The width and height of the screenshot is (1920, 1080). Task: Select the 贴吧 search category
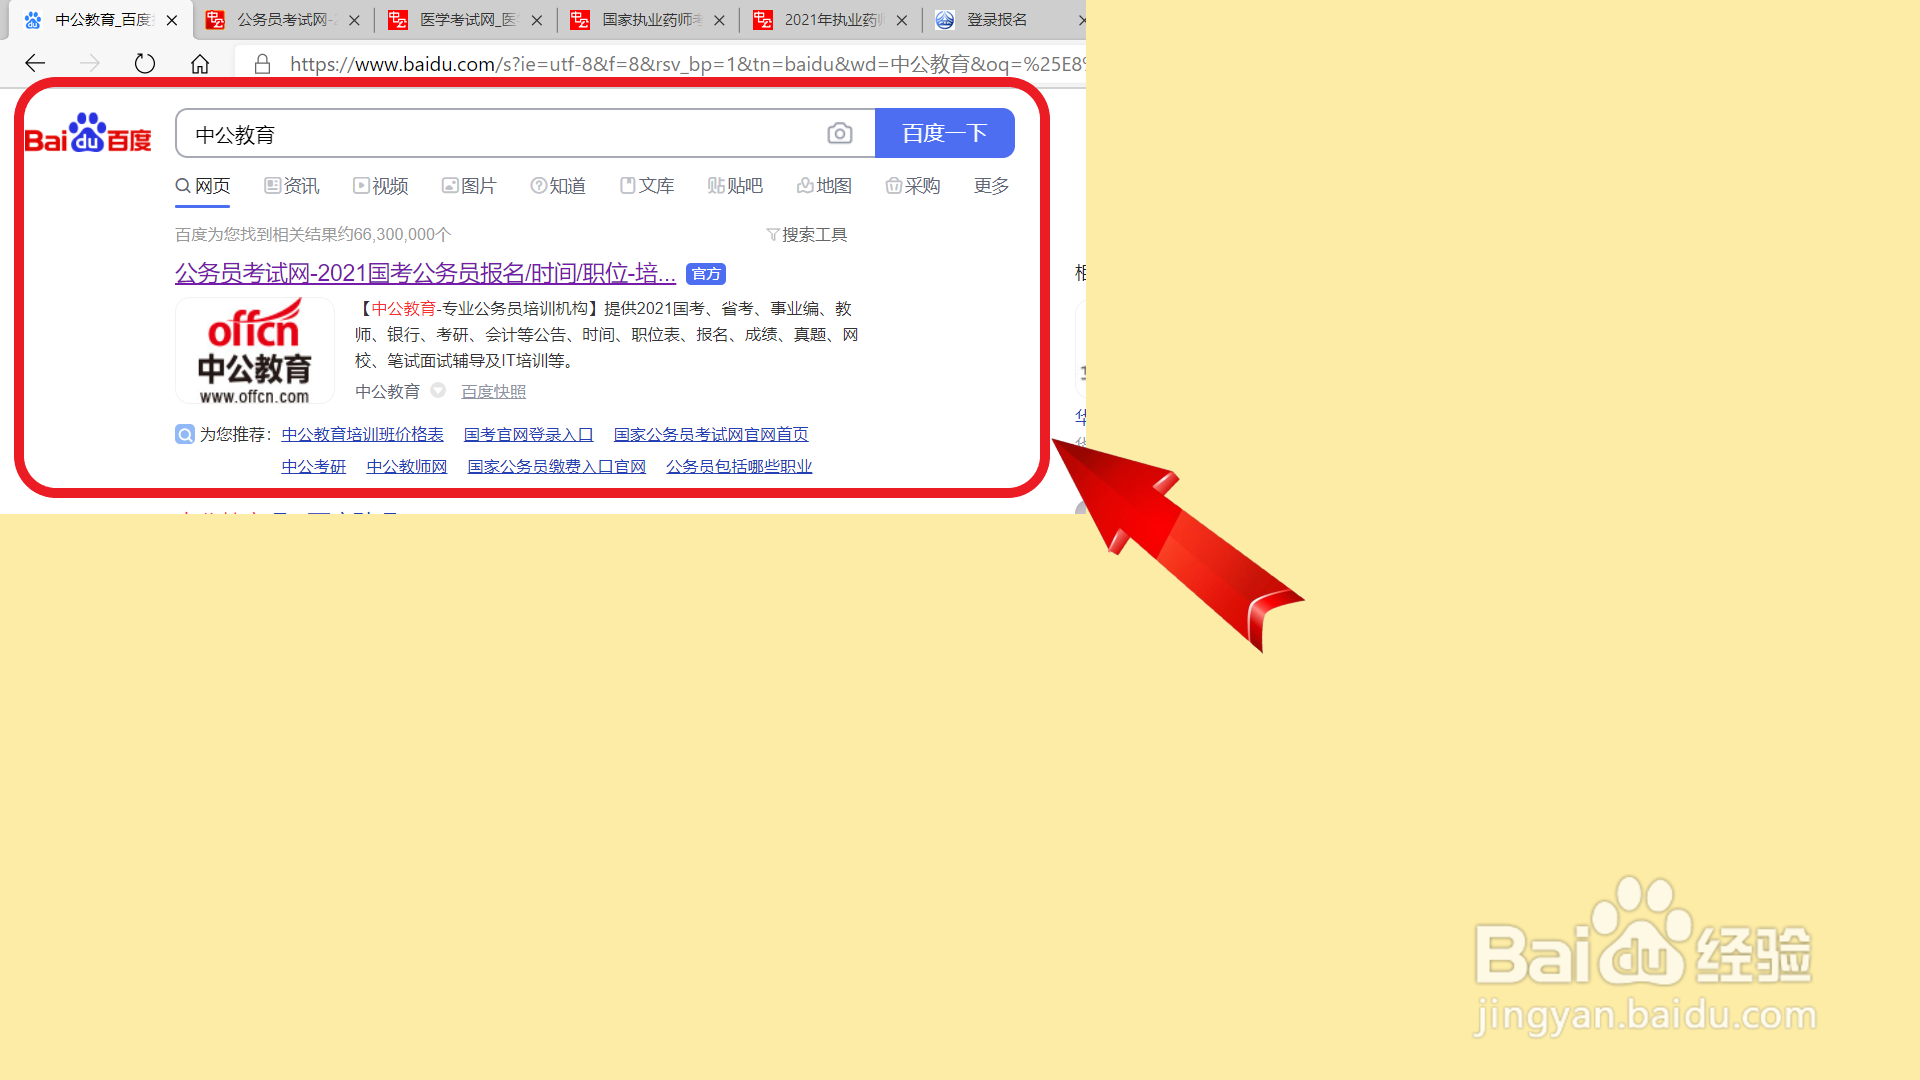point(735,186)
